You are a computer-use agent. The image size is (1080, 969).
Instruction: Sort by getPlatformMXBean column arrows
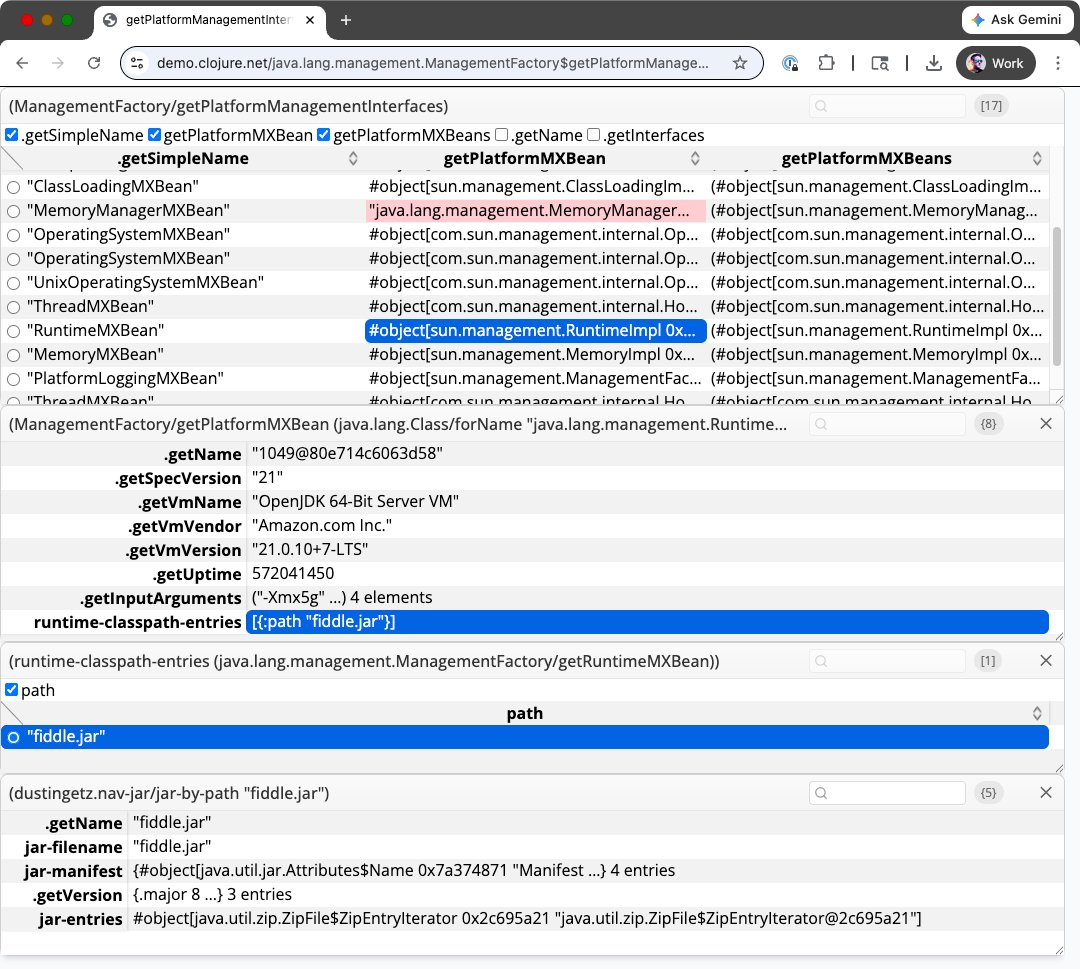(695, 158)
